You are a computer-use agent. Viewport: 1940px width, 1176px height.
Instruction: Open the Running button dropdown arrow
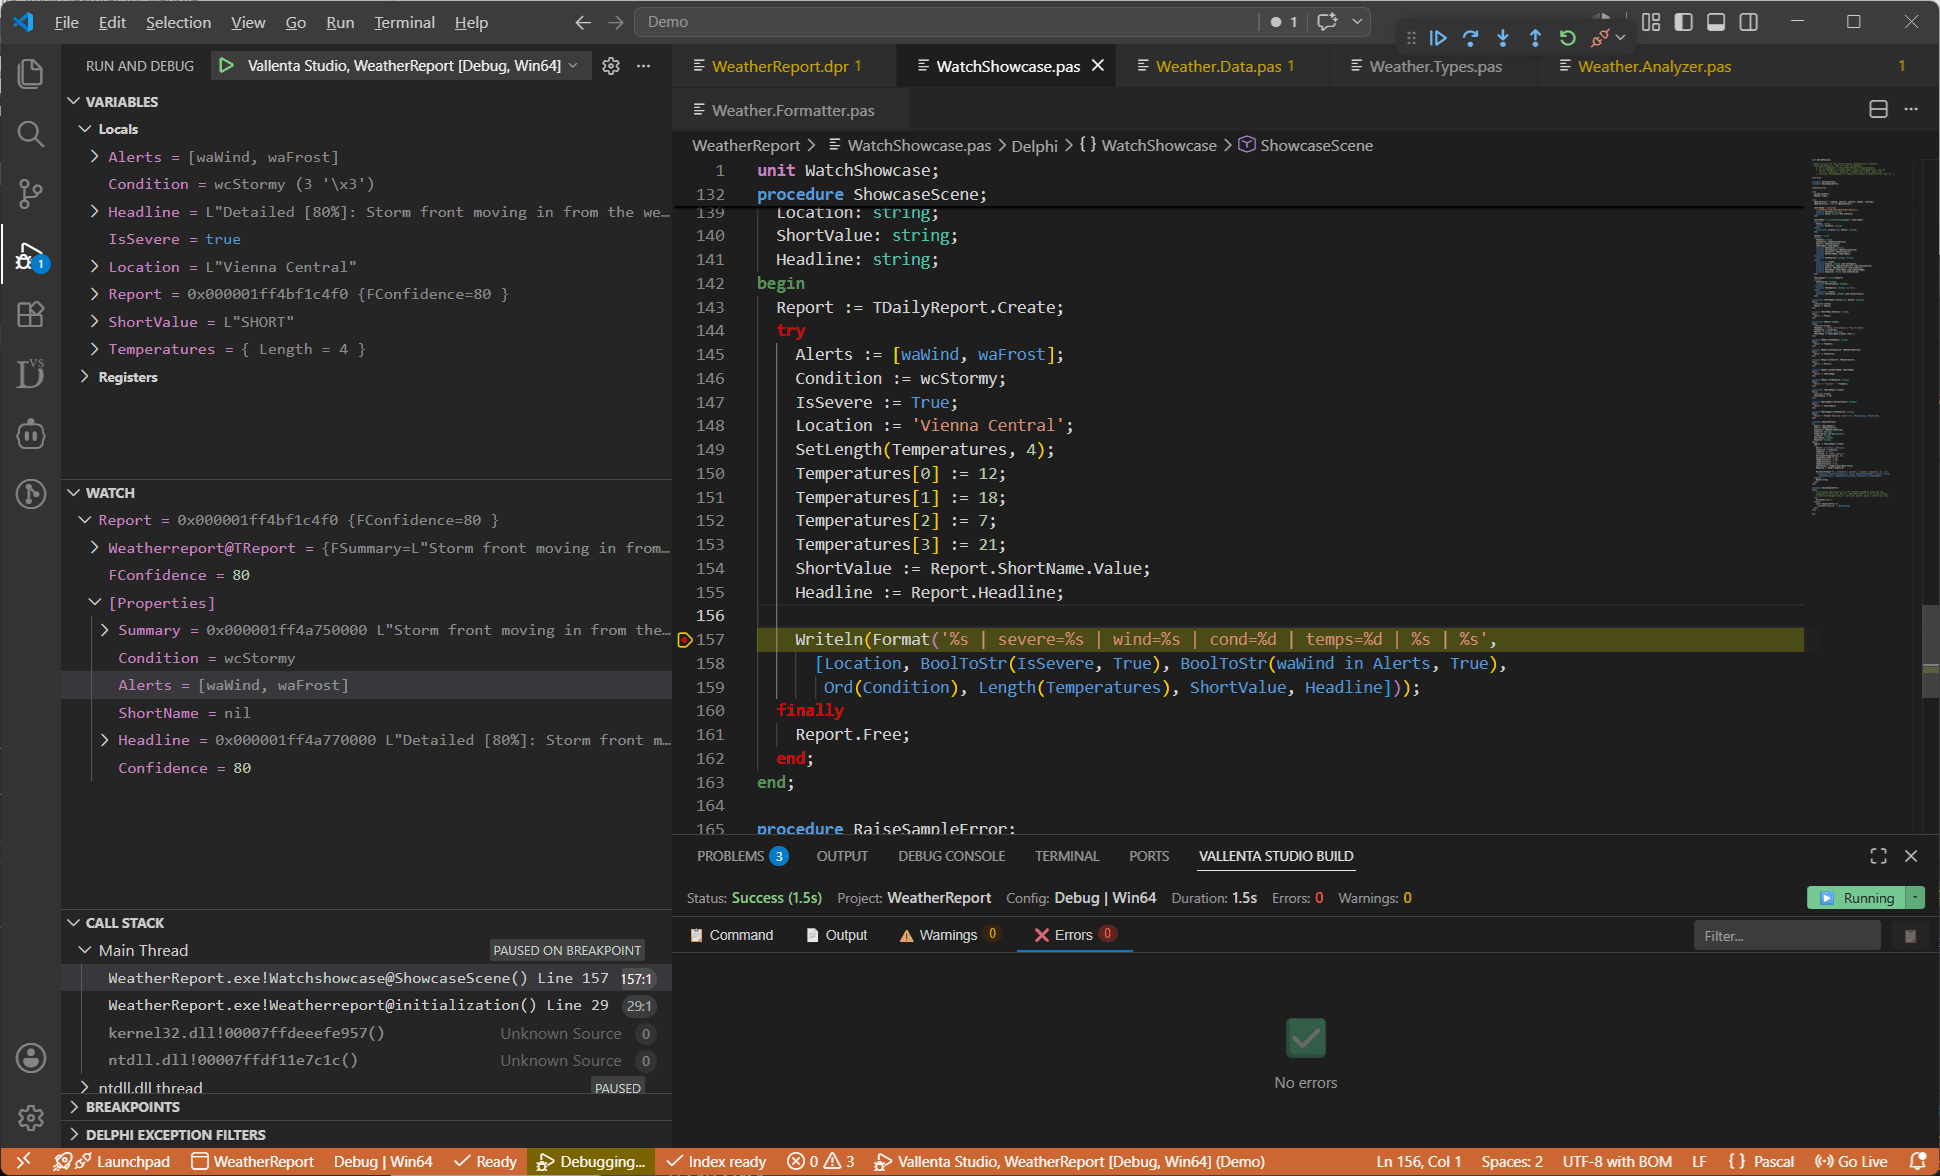(x=1915, y=898)
